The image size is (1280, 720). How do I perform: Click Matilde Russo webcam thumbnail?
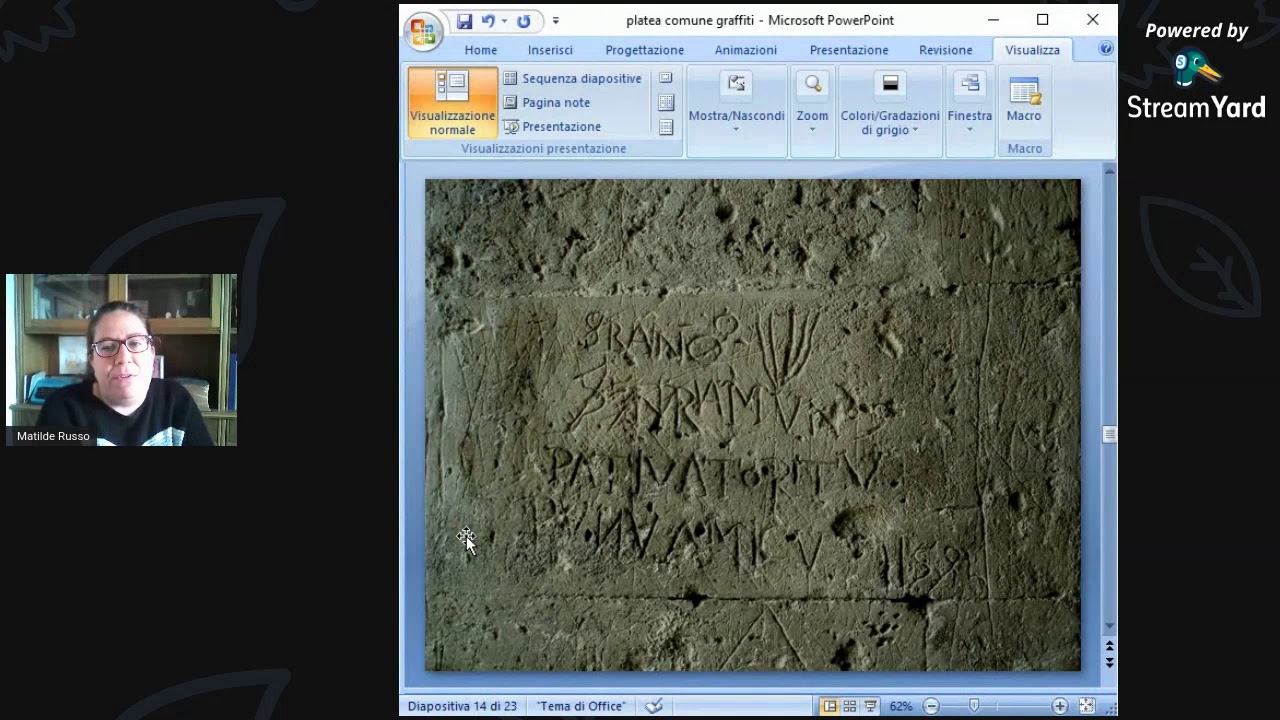122,360
